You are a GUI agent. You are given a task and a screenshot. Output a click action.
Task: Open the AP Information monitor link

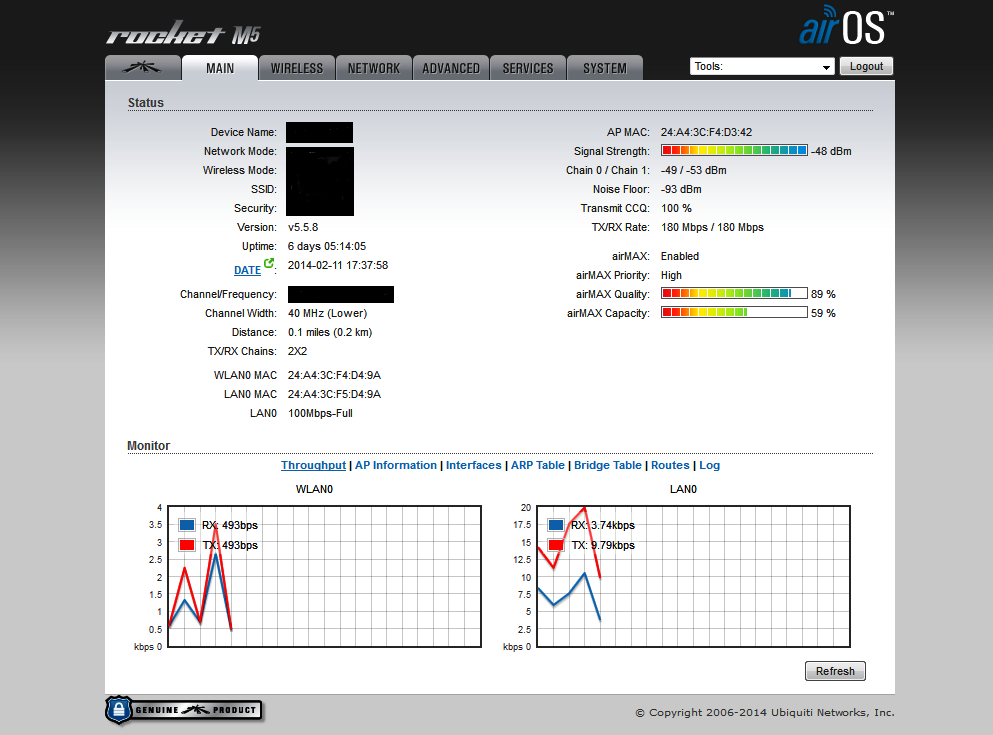point(396,465)
